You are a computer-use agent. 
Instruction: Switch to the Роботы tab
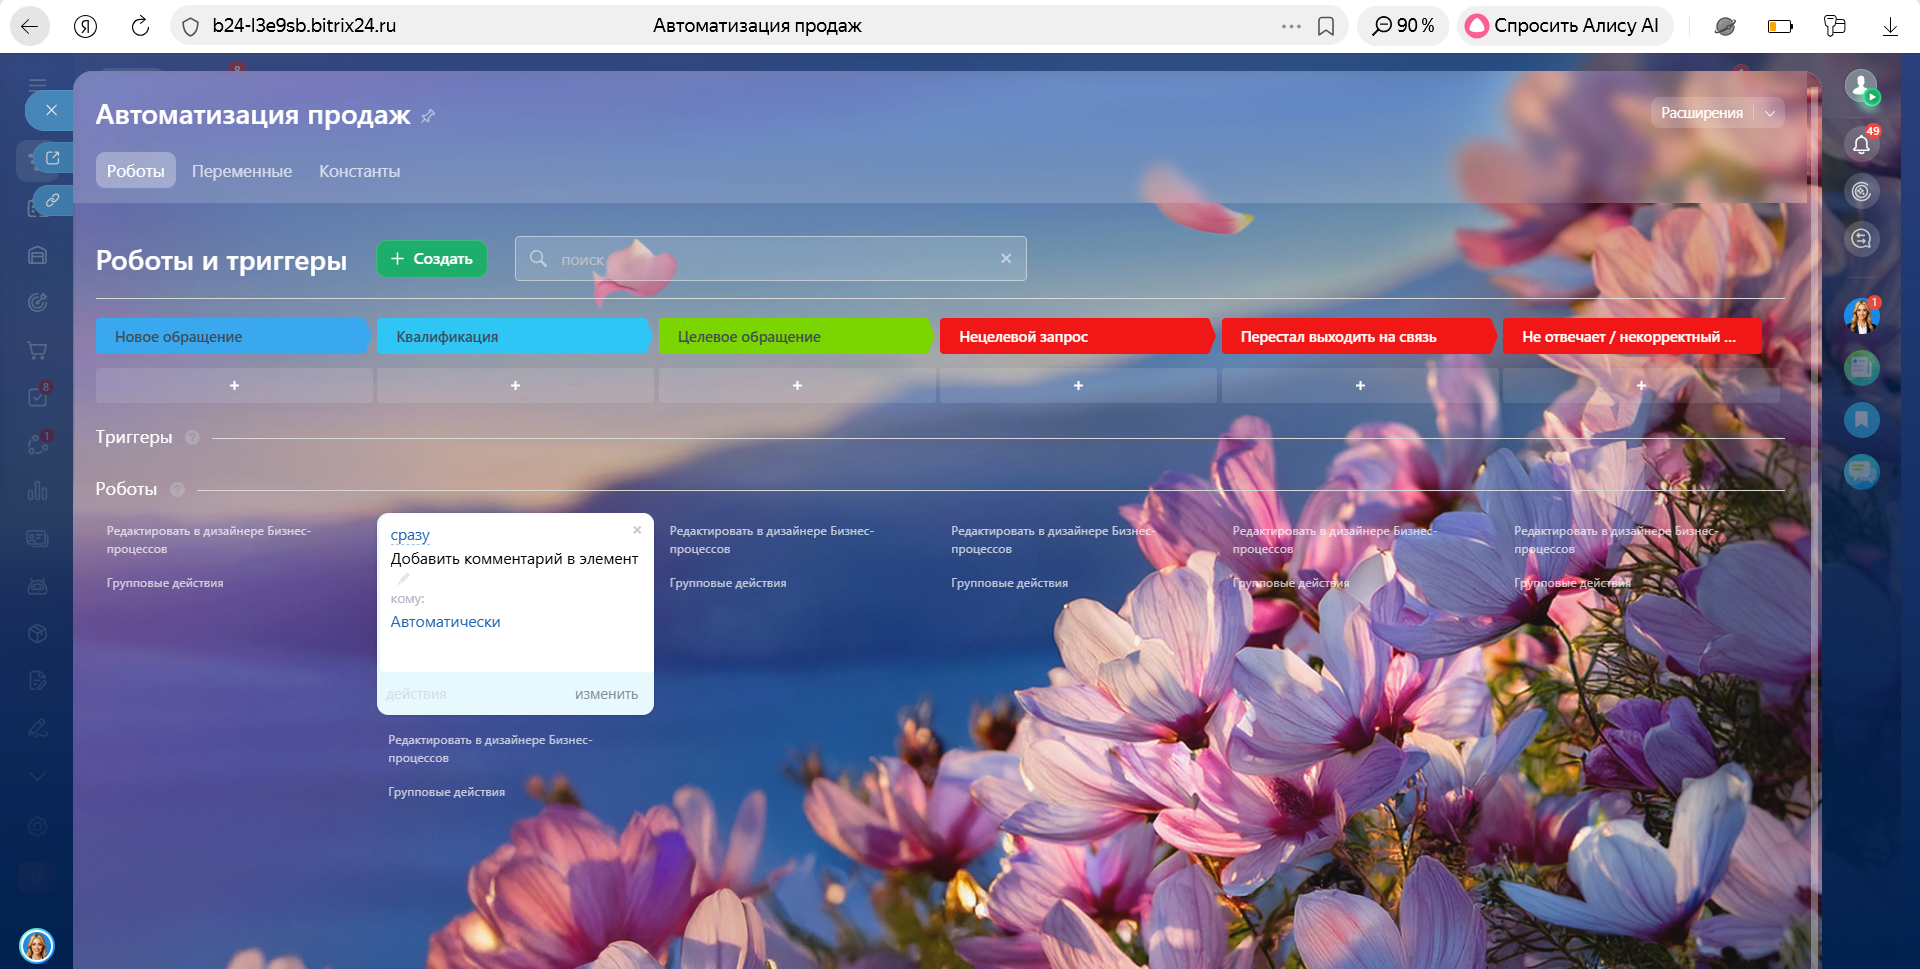pos(136,171)
